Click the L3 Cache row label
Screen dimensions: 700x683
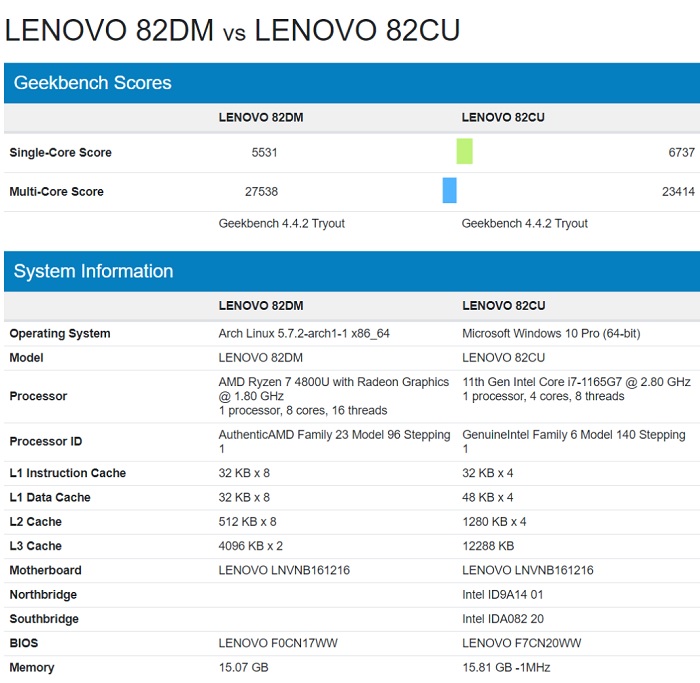pos(36,546)
